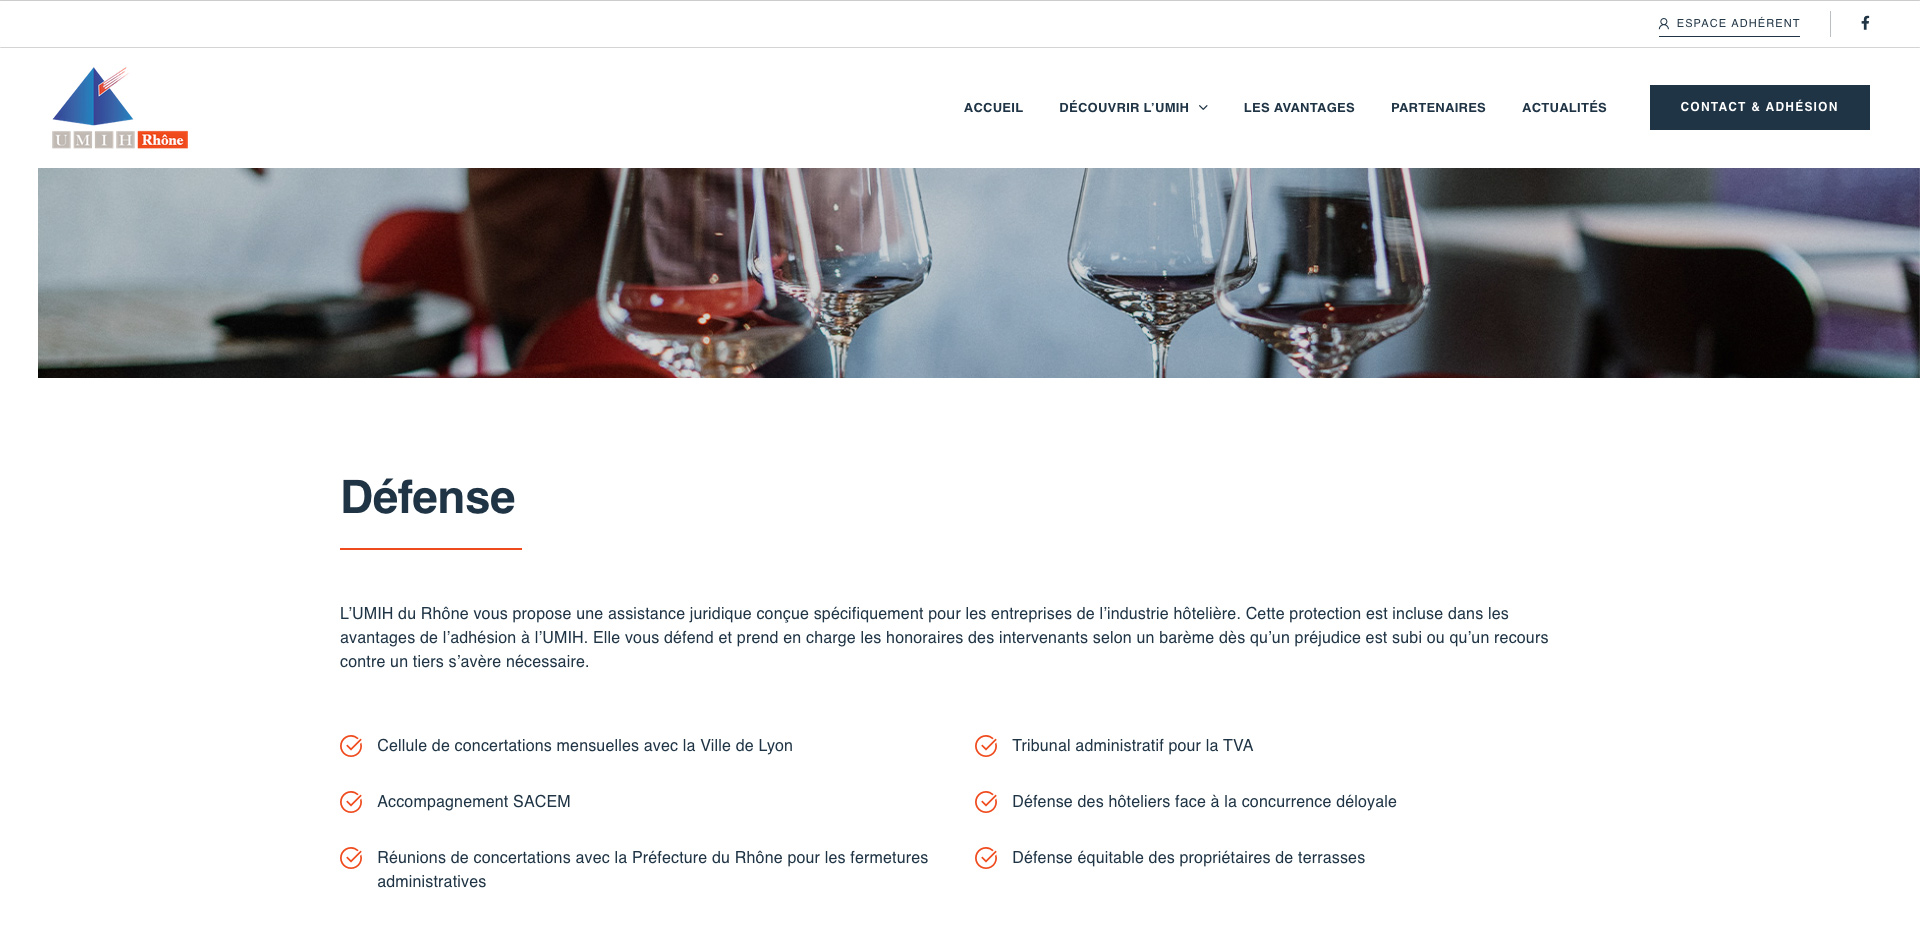Click checkmark icon beside propriétaires de terrasses
This screenshot has height=945, width=1920.
[986, 858]
